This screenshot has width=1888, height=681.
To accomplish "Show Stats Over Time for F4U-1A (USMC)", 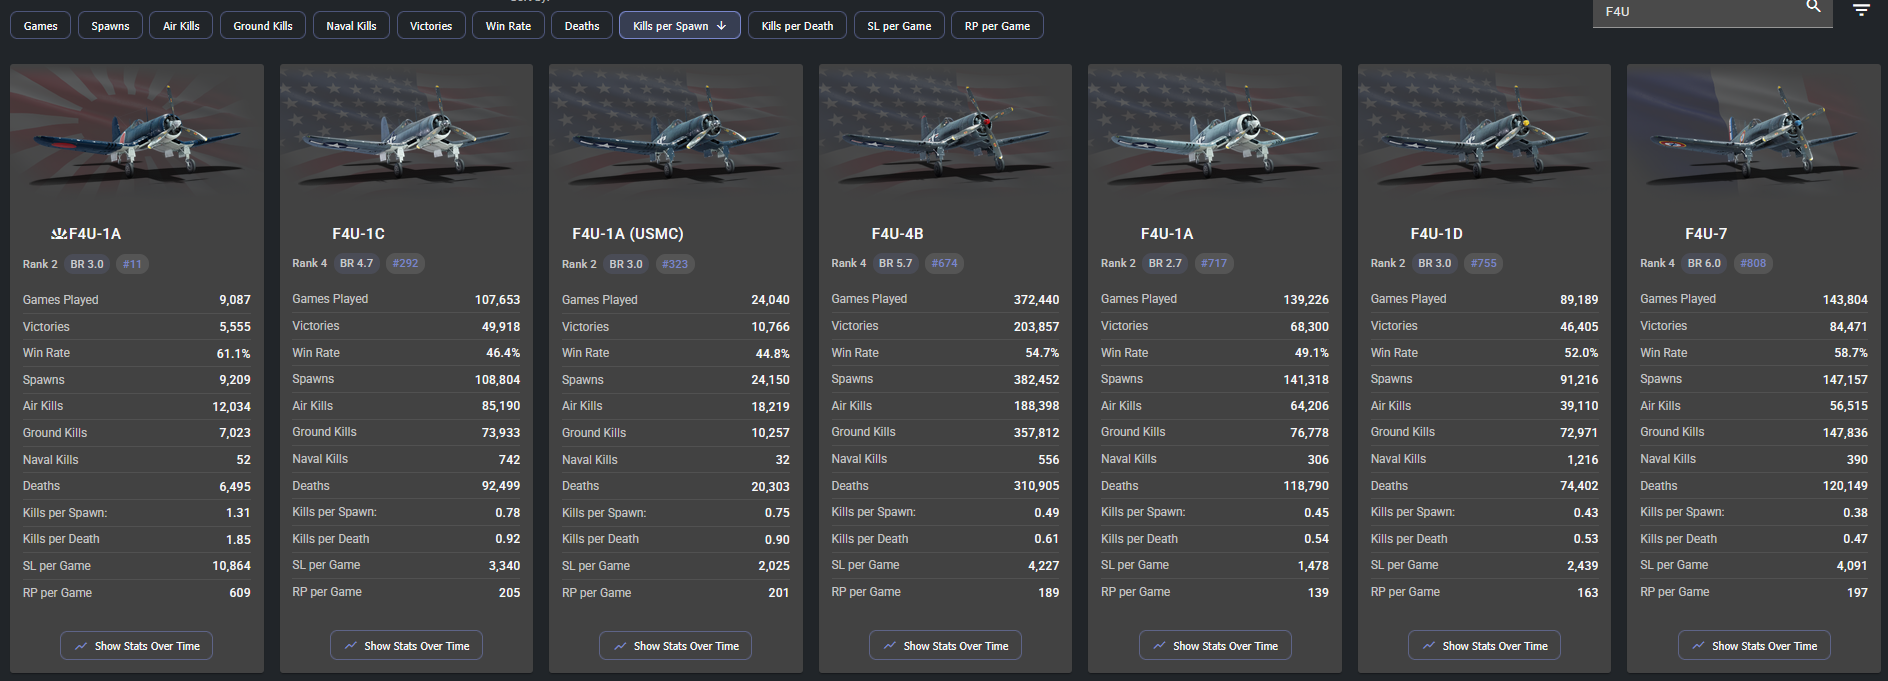I will click(x=675, y=646).
